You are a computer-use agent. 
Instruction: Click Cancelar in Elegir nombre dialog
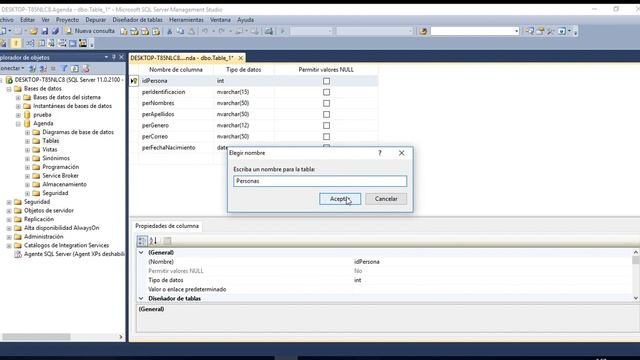click(386, 199)
